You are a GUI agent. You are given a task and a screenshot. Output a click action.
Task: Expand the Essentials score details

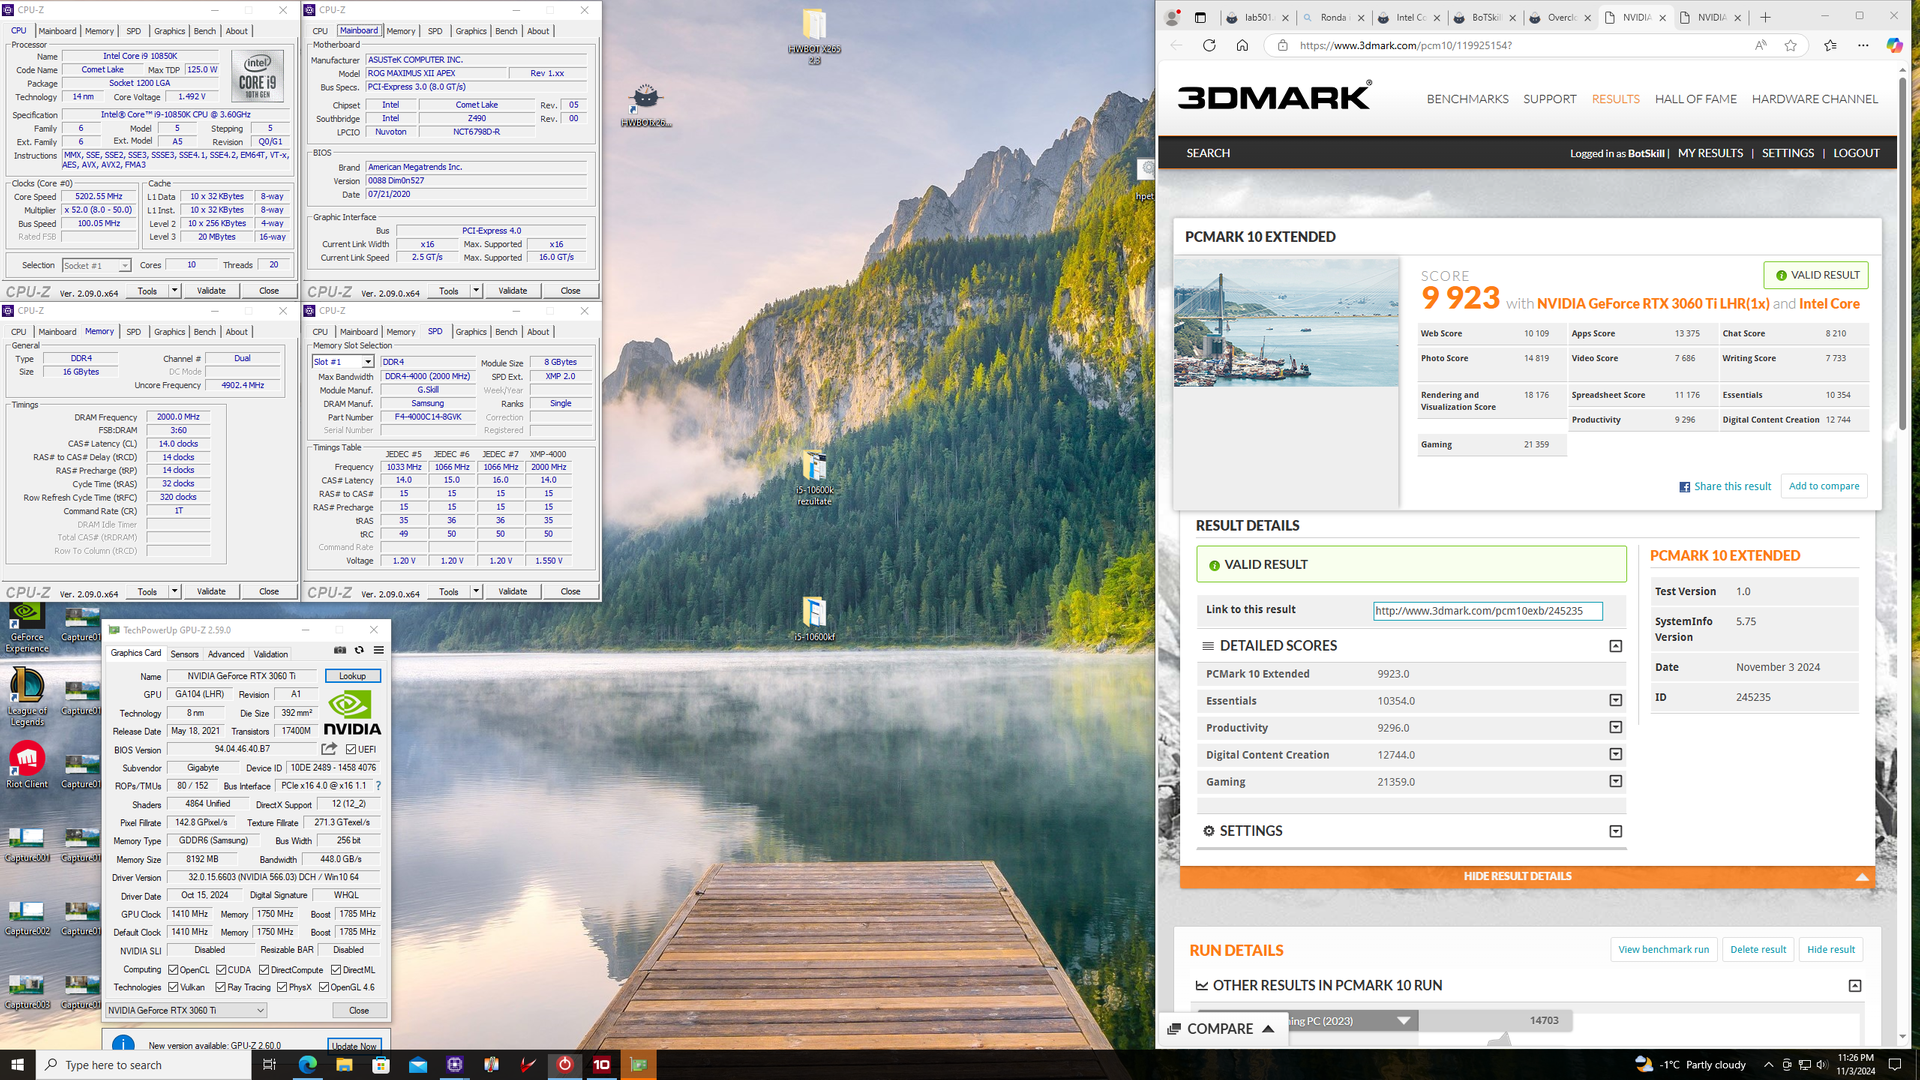[x=1615, y=701]
